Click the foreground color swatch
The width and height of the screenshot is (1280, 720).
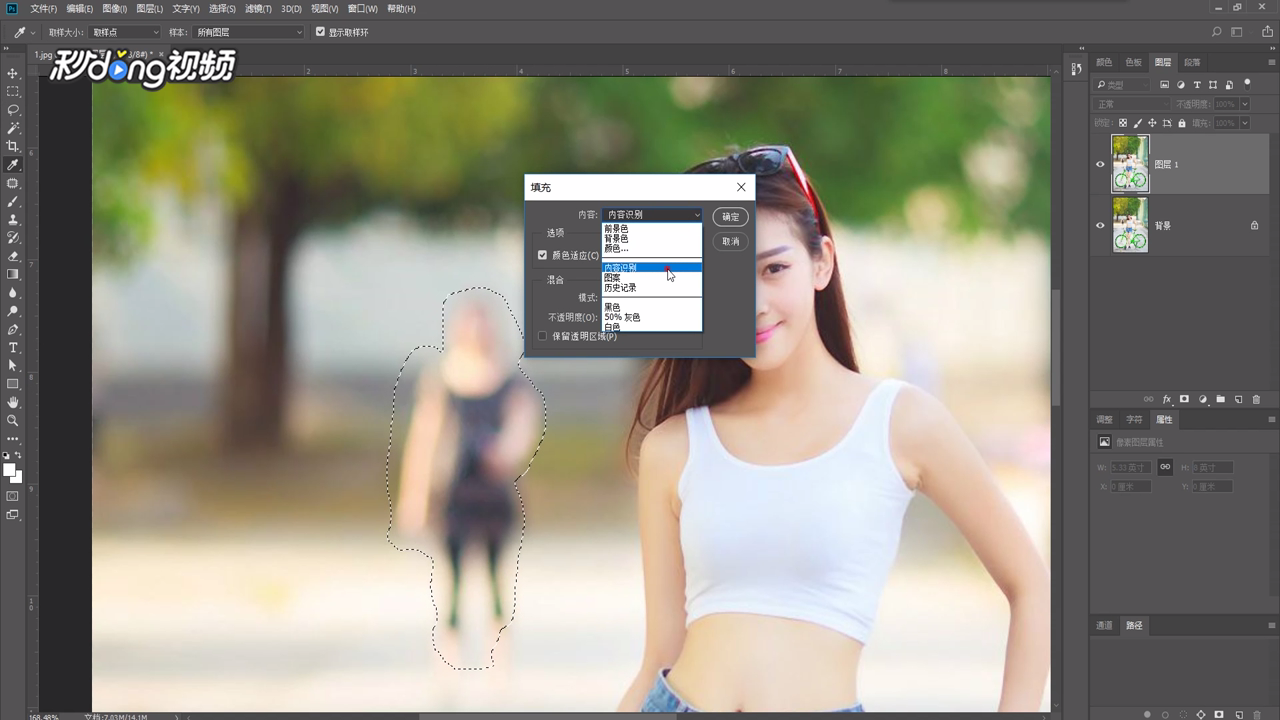pos(9,469)
